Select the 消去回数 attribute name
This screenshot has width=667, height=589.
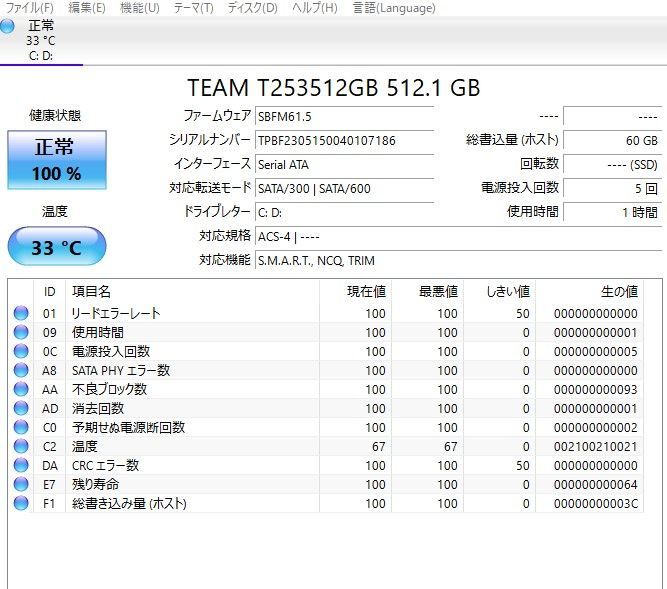tap(98, 408)
